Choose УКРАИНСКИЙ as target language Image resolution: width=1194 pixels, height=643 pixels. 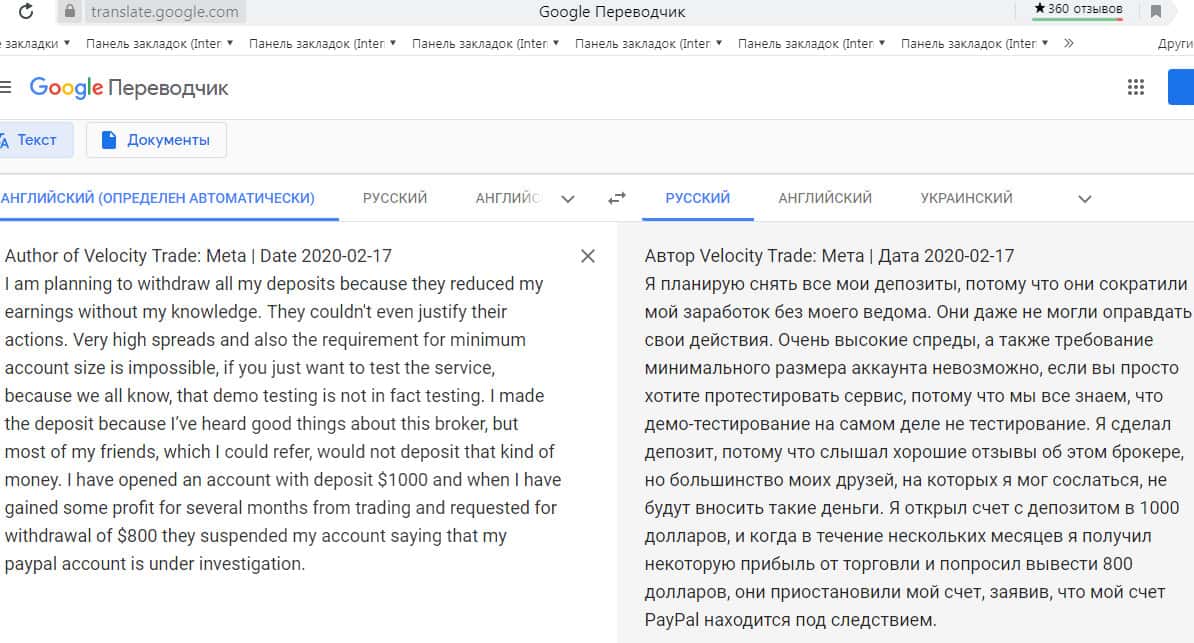[965, 198]
